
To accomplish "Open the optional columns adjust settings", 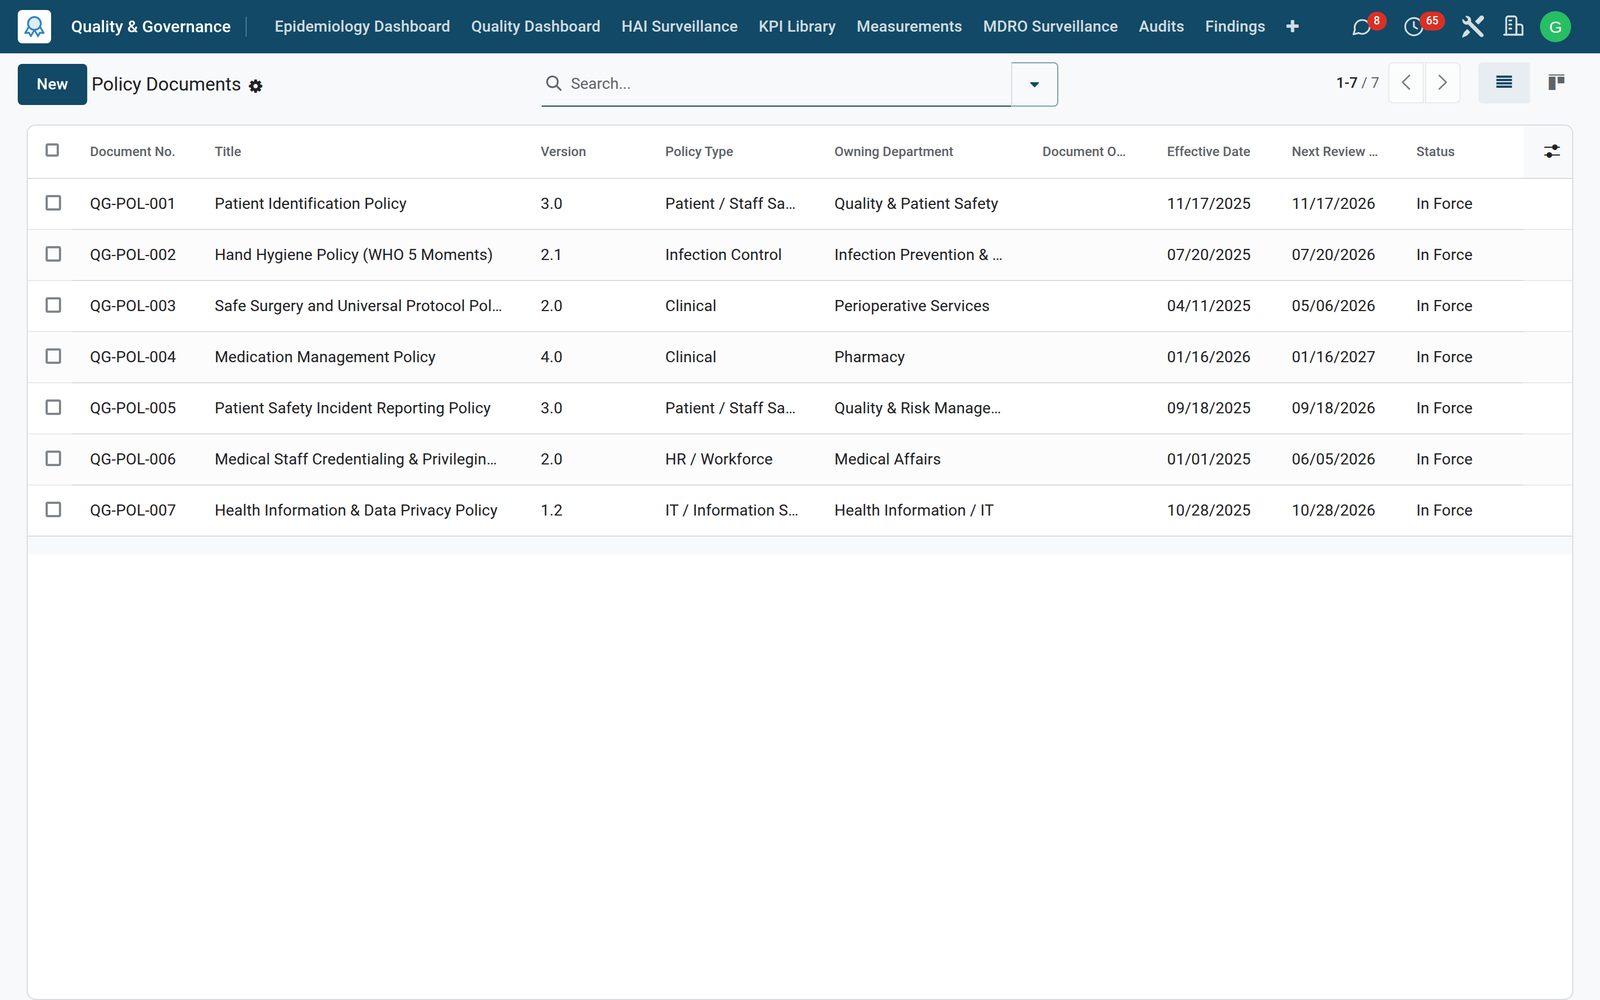I will click(x=1551, y=152).
